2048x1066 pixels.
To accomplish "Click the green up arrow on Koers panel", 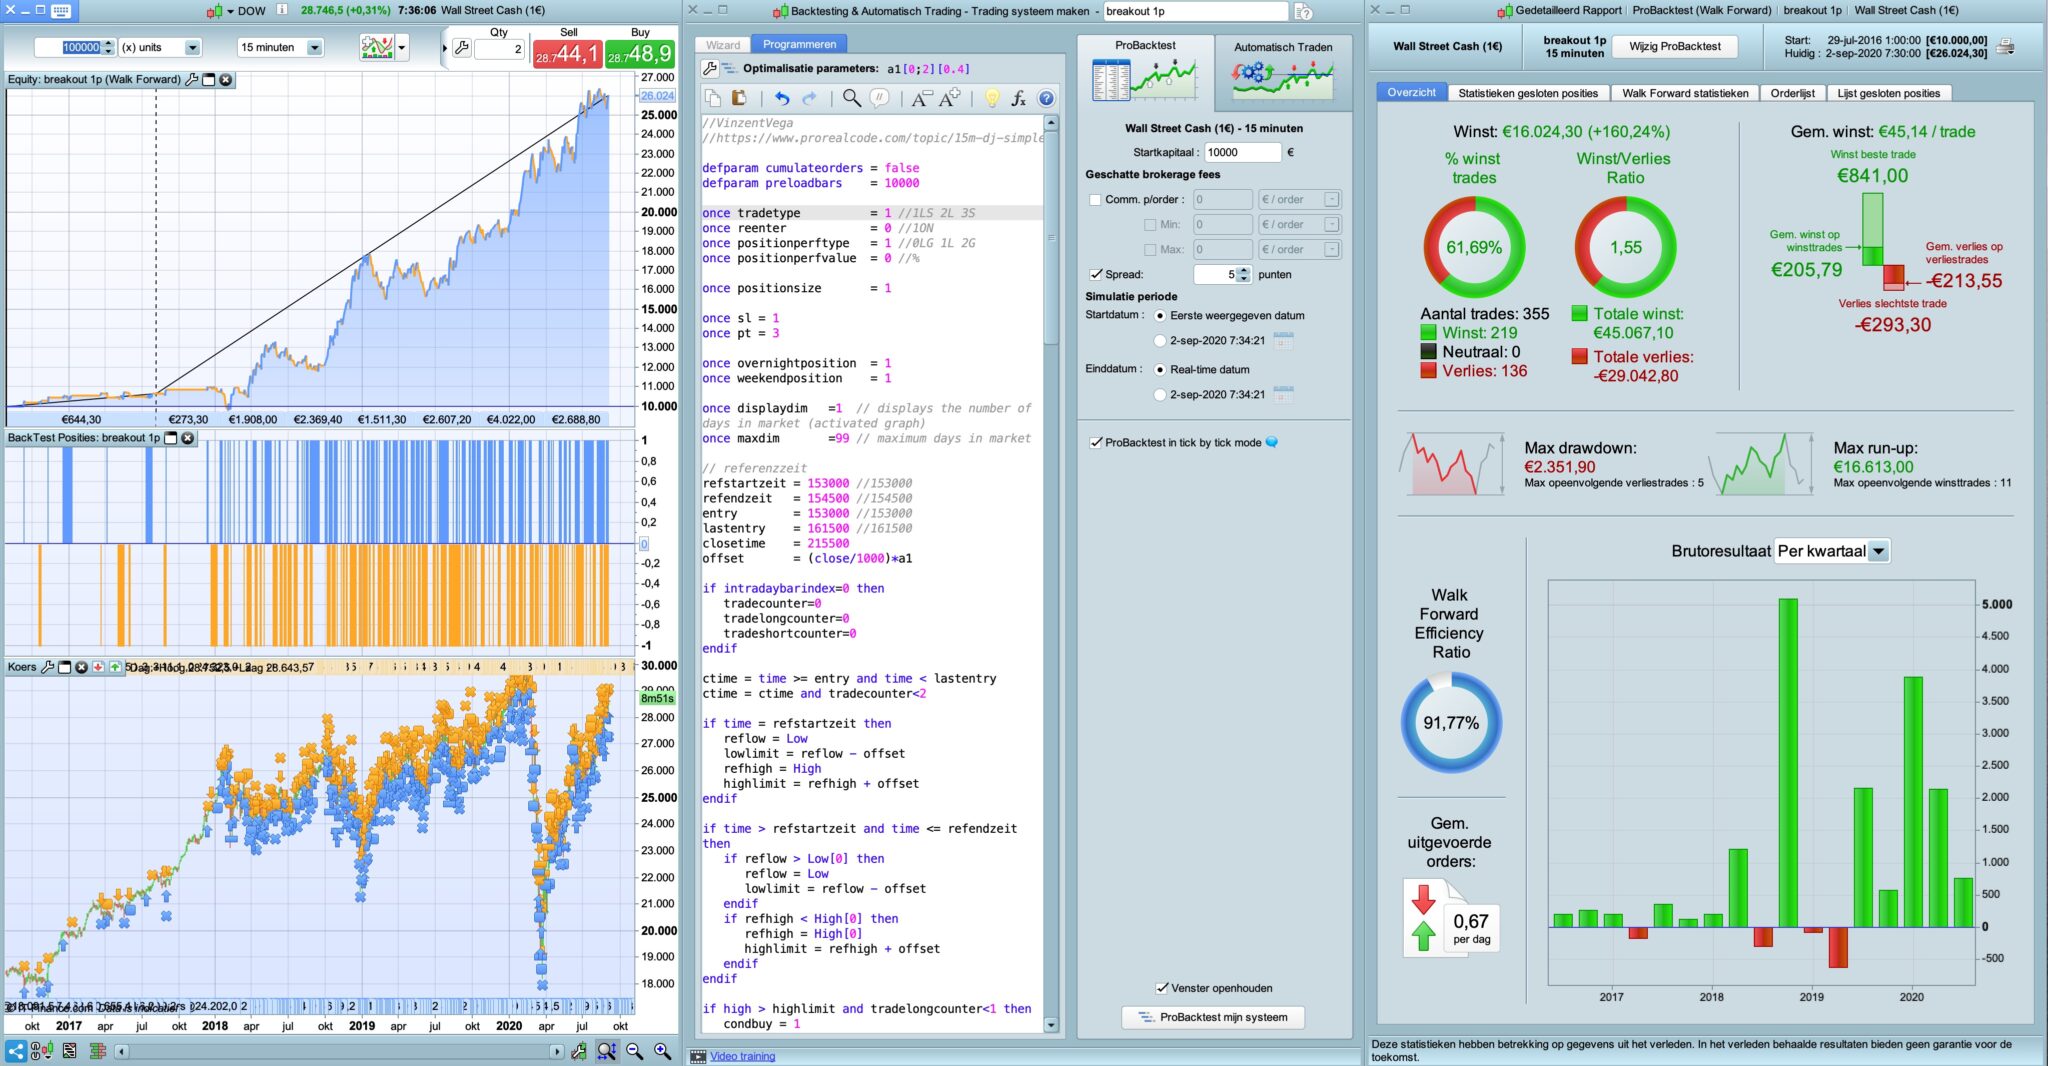I will (115, 667).
